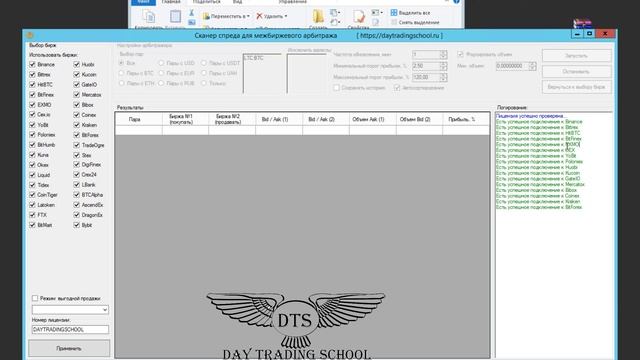Click the new folder icon in Explorer ribbon

318,17
